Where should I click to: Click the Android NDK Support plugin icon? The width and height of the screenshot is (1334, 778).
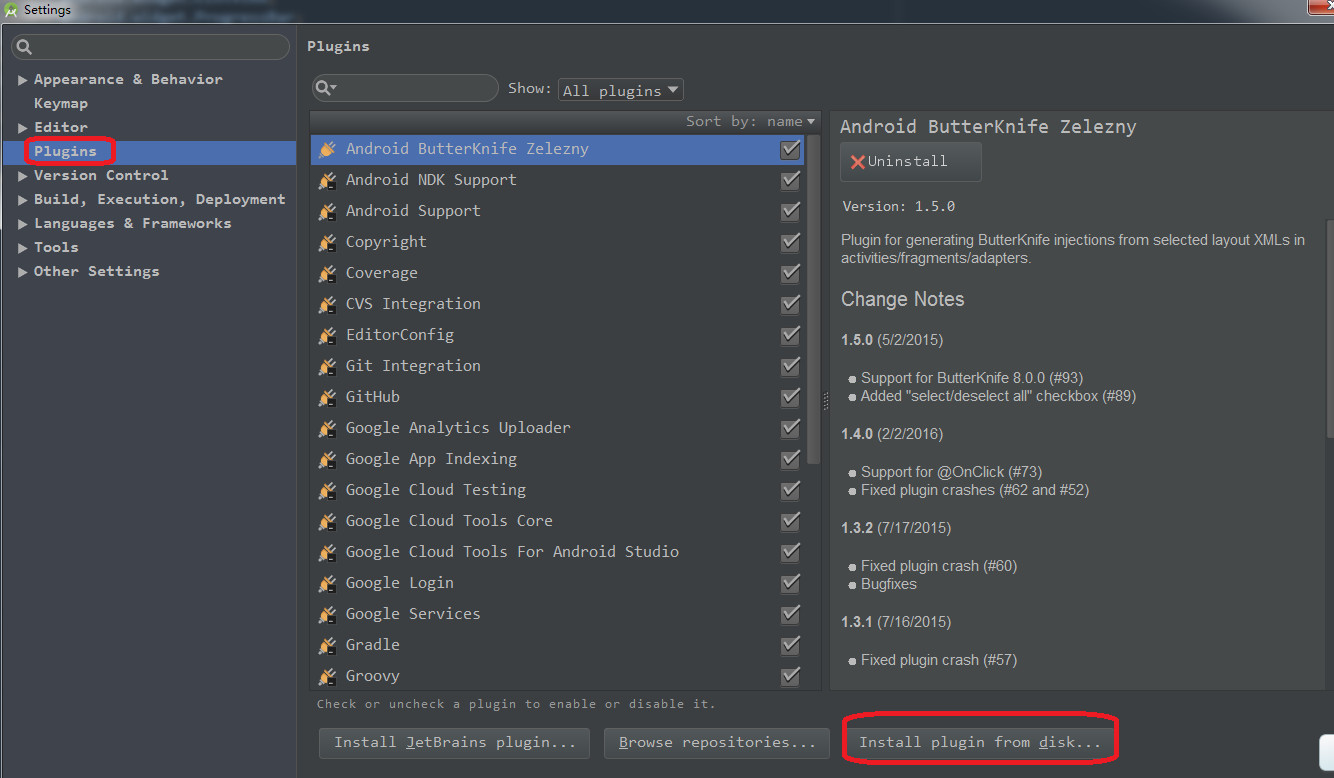(326, 180)
